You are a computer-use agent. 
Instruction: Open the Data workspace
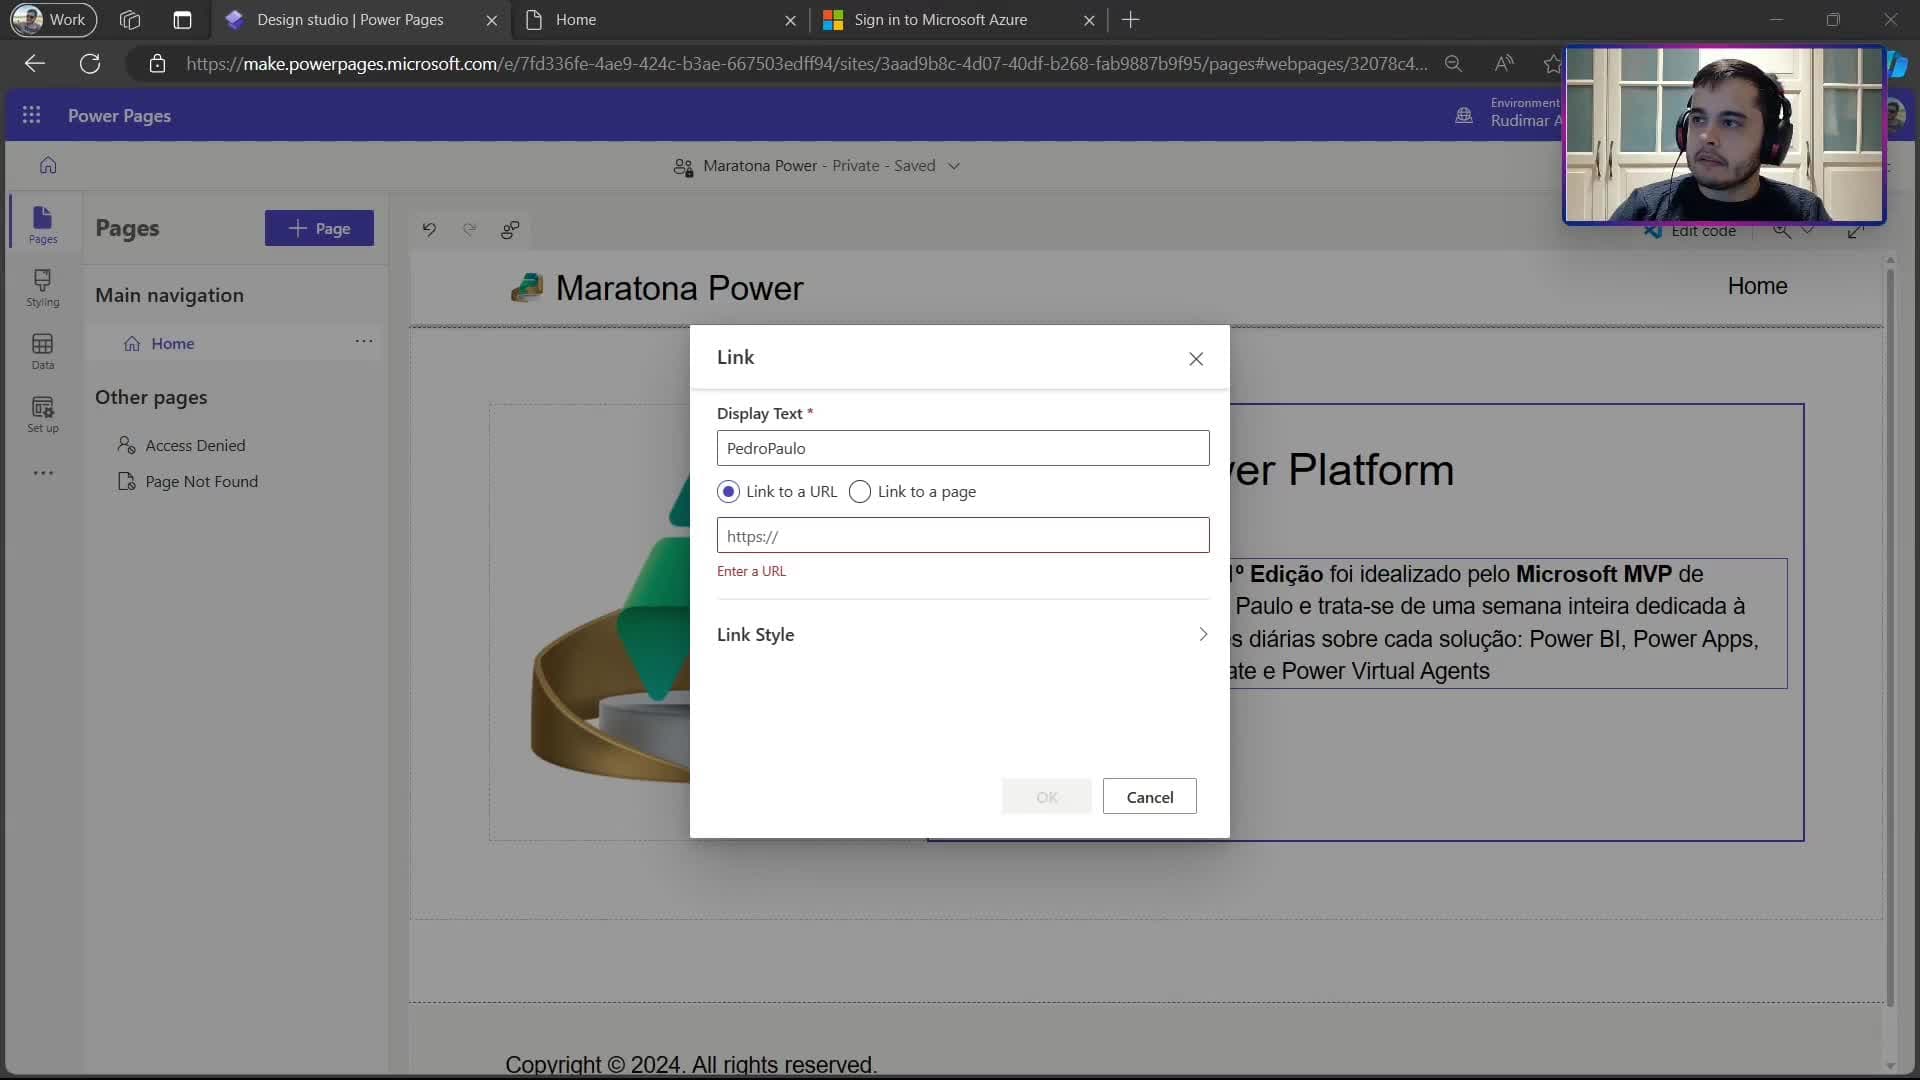43,351
